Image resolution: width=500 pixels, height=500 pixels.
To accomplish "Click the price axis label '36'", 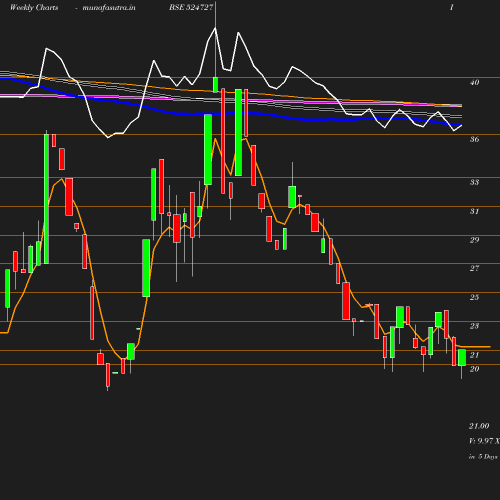I will (474, 139).
